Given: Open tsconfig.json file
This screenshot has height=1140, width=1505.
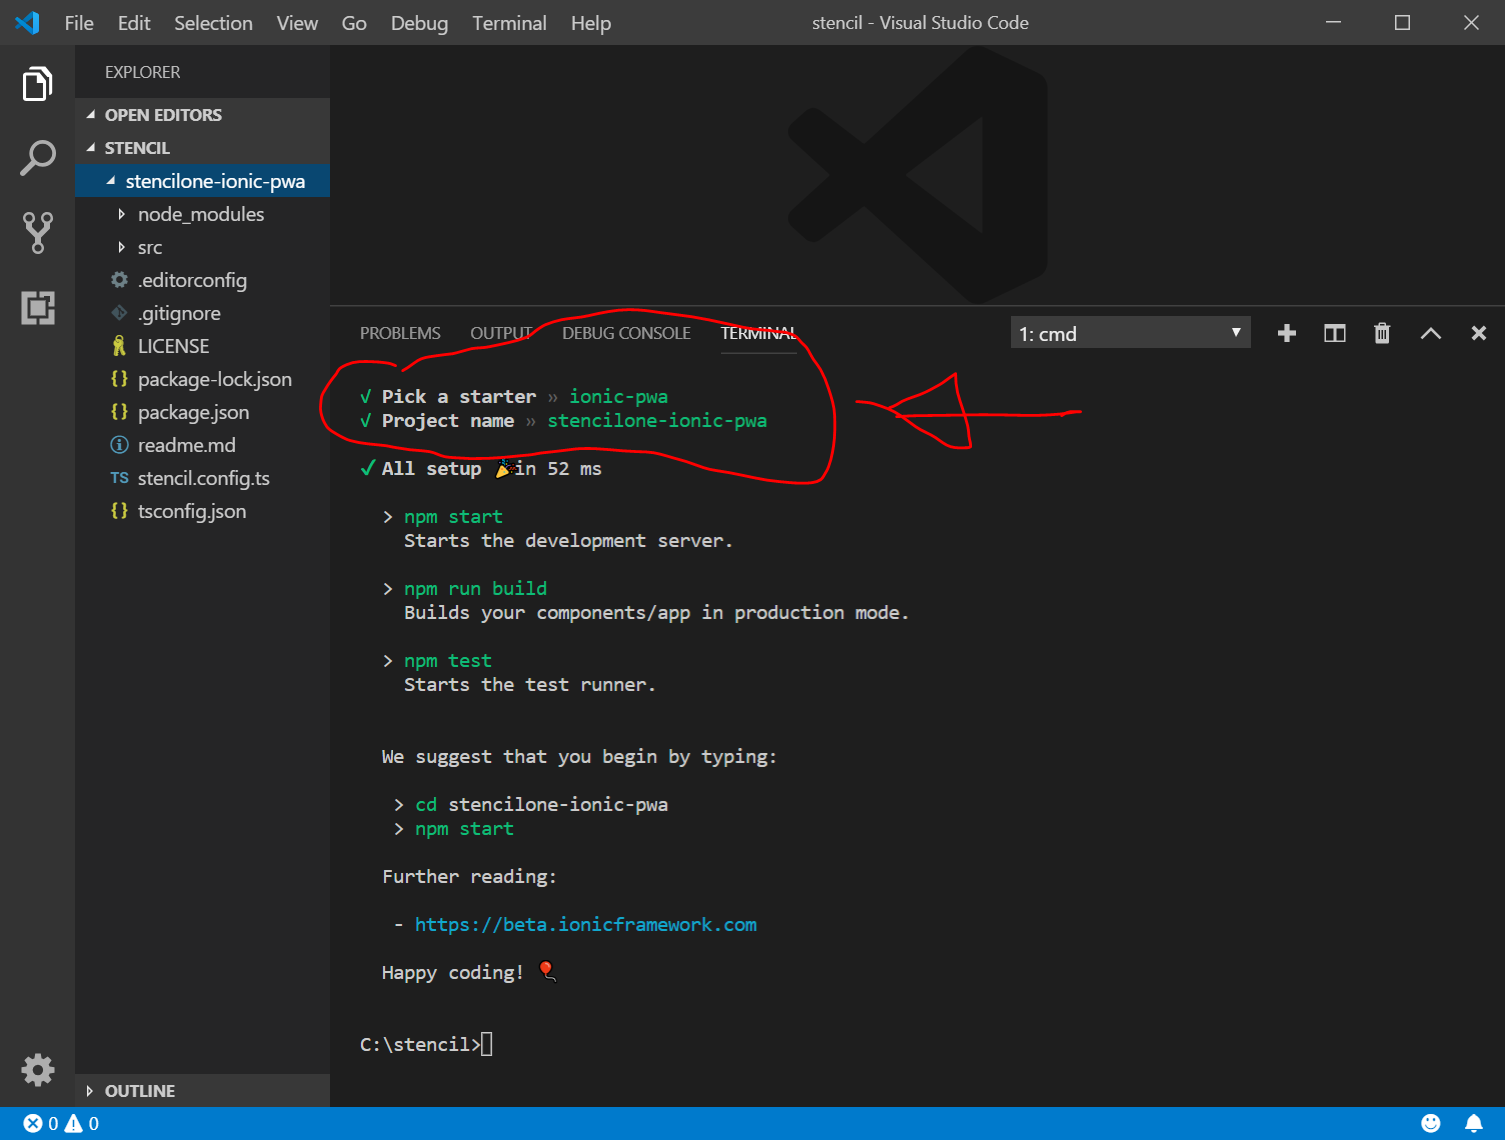Looking at the screenshot, I should click(x=202, y=511).
